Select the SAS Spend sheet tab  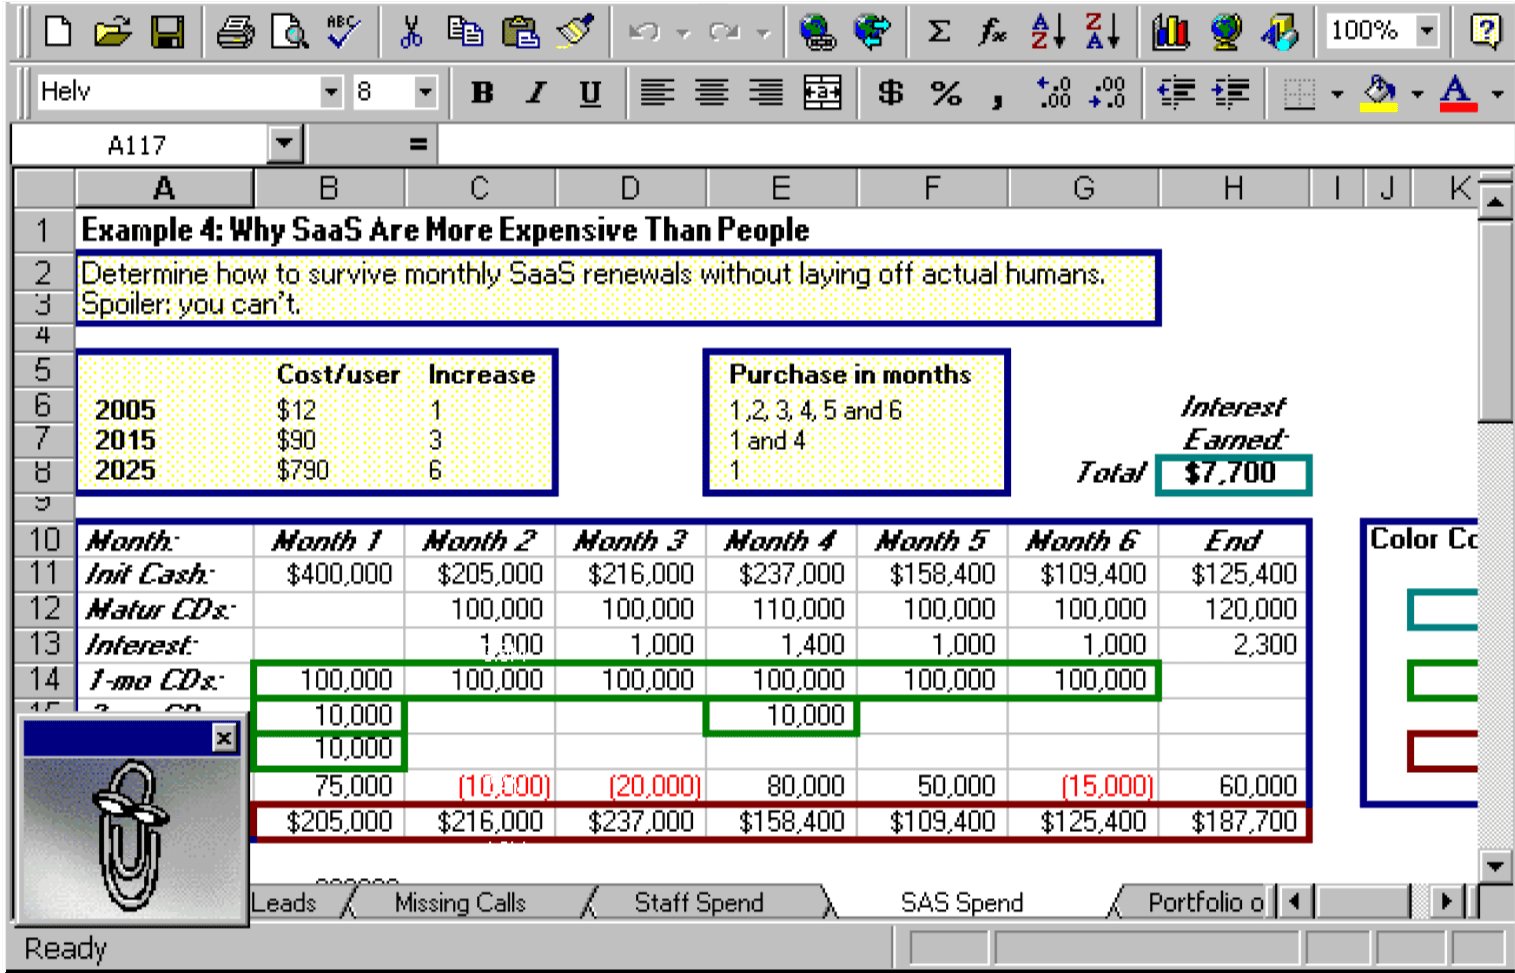click(962, 902)
